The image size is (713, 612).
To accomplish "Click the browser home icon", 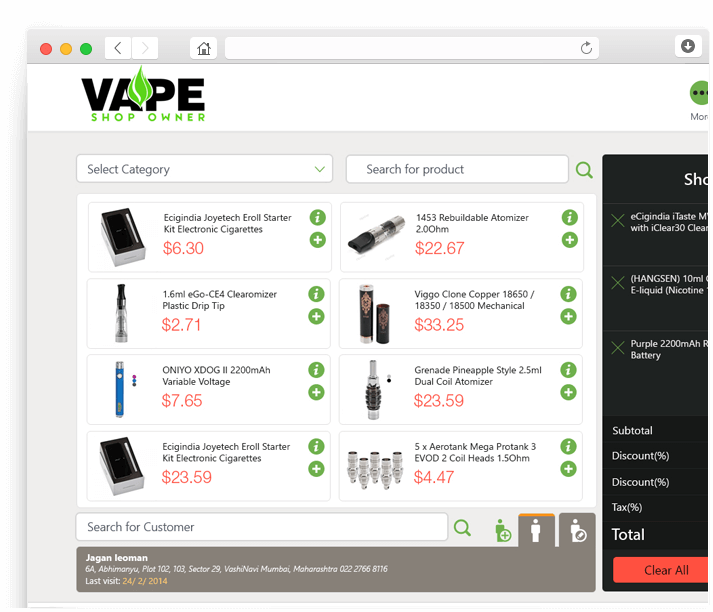I will [x=203, y=48].
